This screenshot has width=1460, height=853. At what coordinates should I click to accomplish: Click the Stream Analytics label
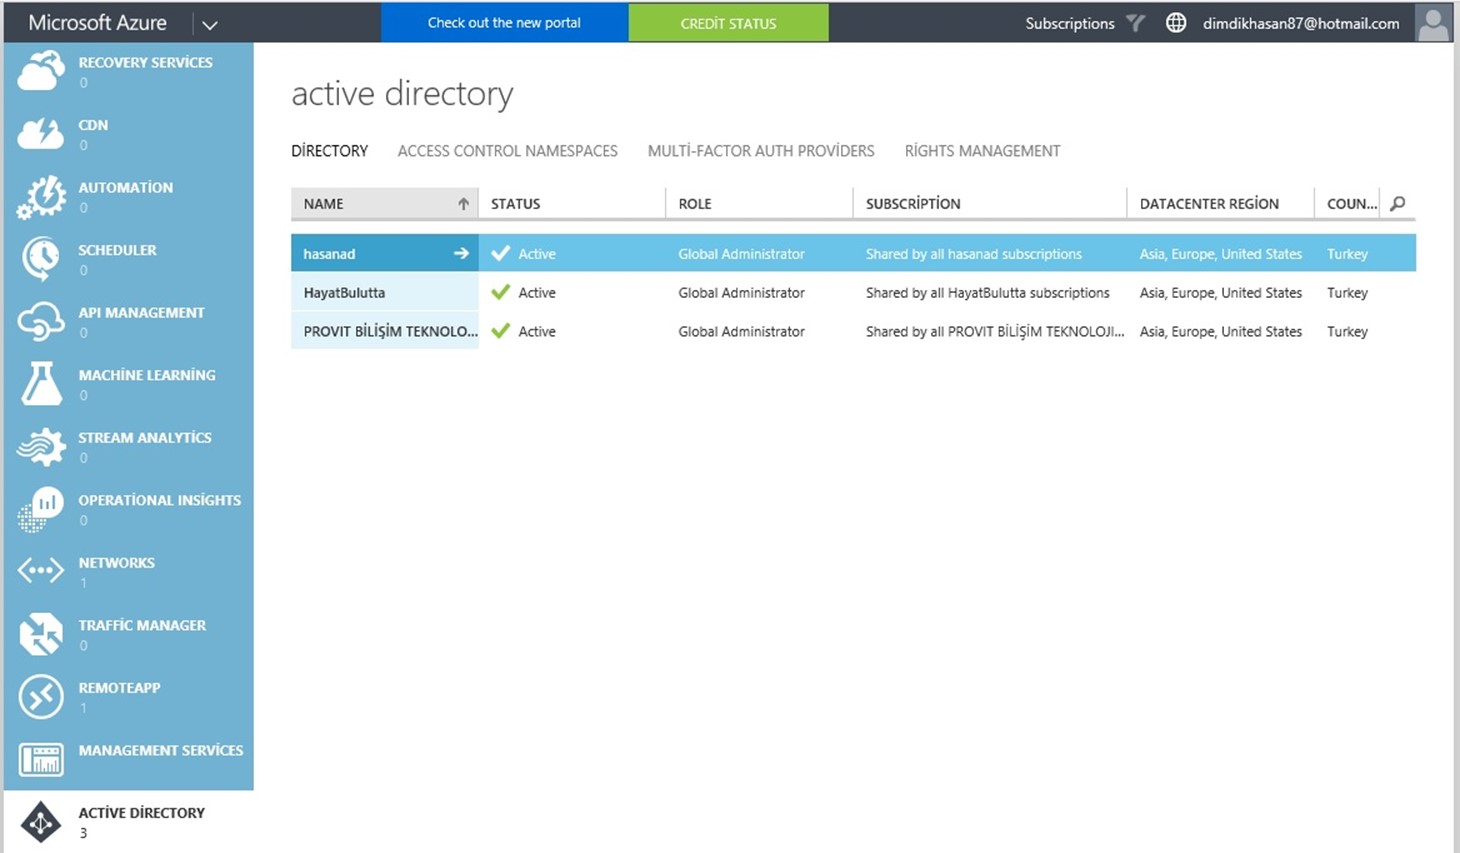[145, 437]
